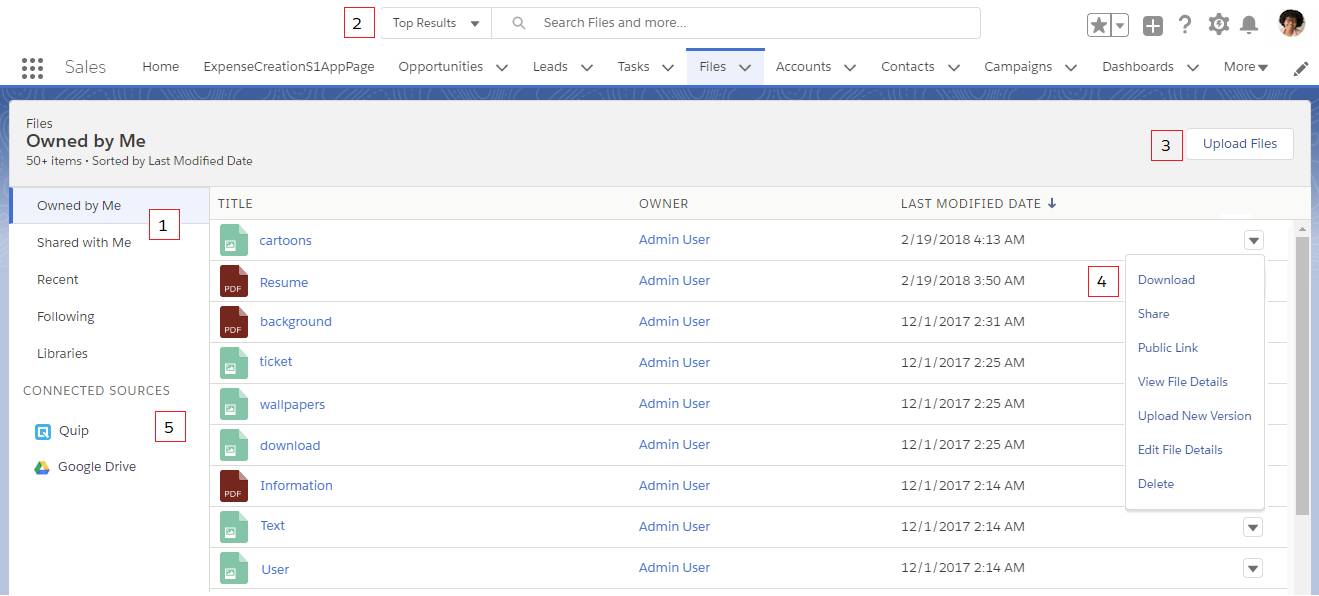Click the search magnifier icon

518,23
